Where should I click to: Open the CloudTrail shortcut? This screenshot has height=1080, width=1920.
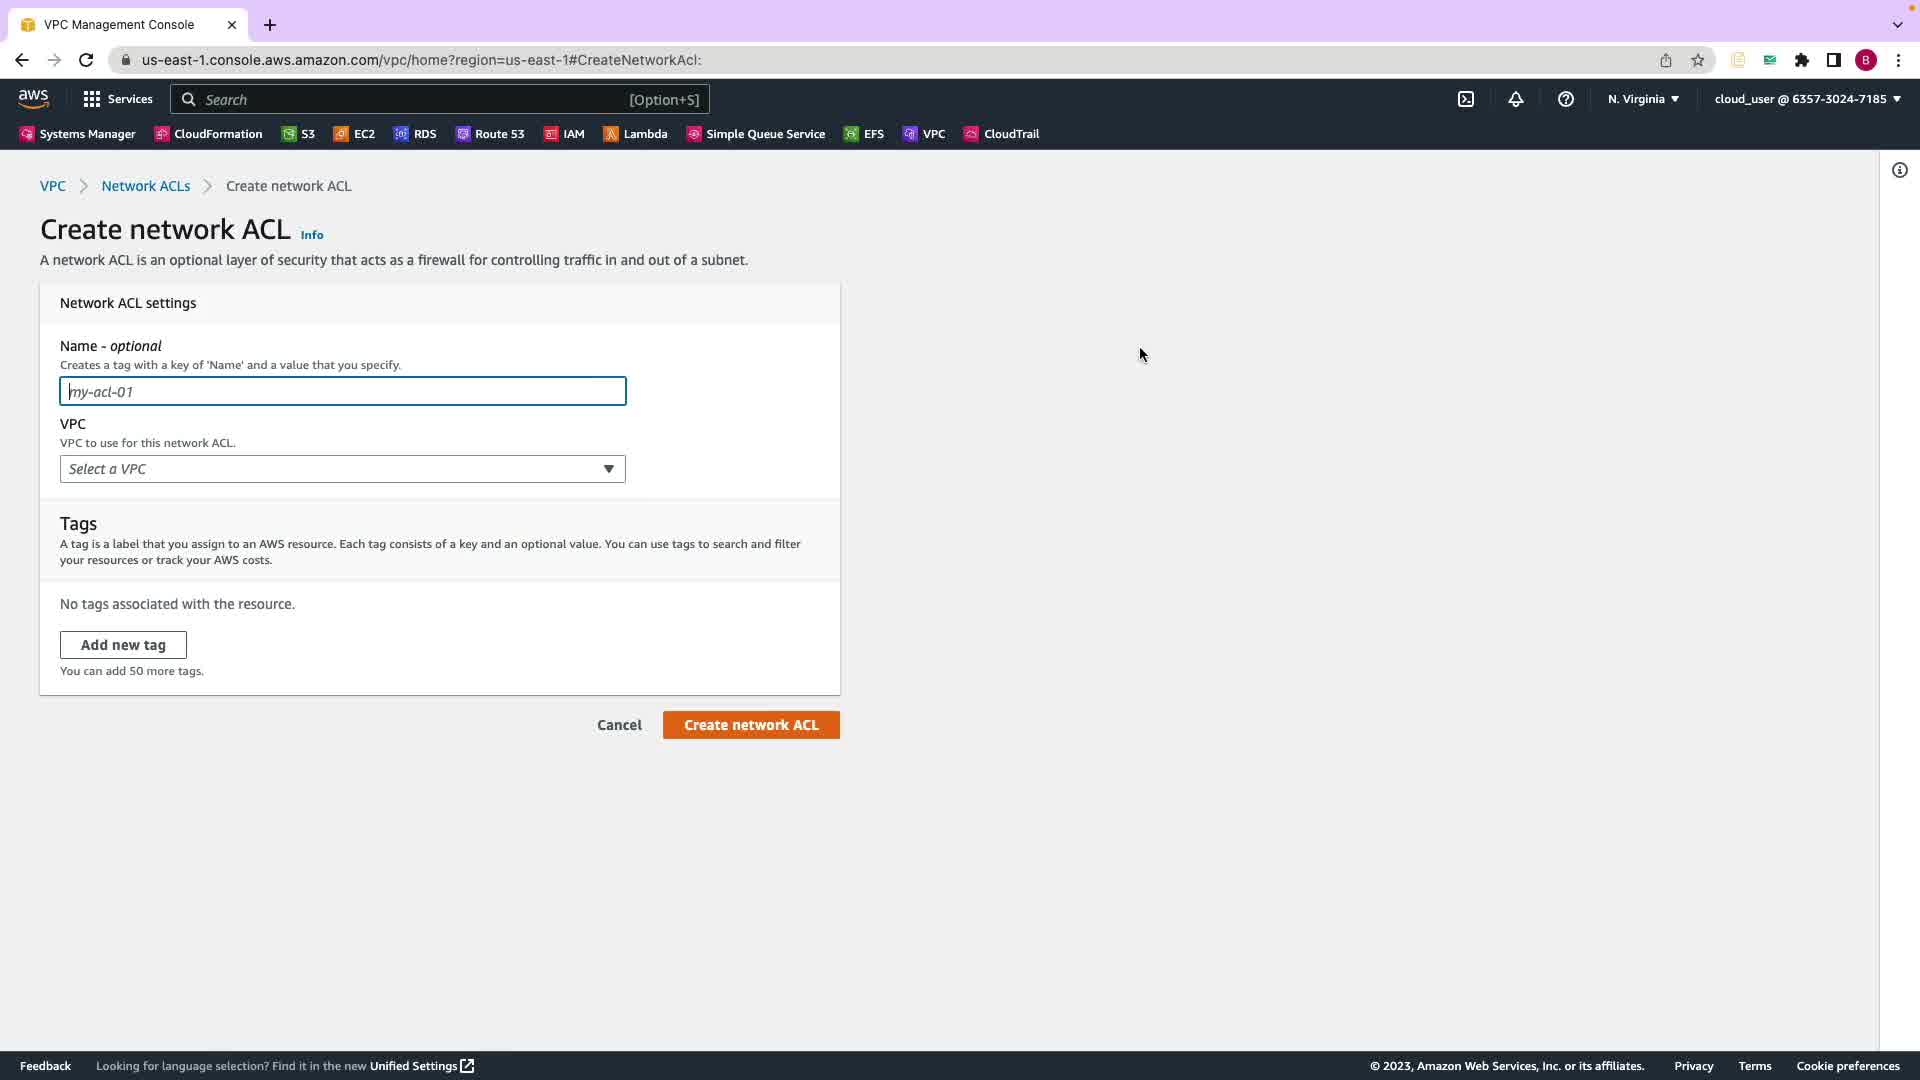(x=1001, y=134)
